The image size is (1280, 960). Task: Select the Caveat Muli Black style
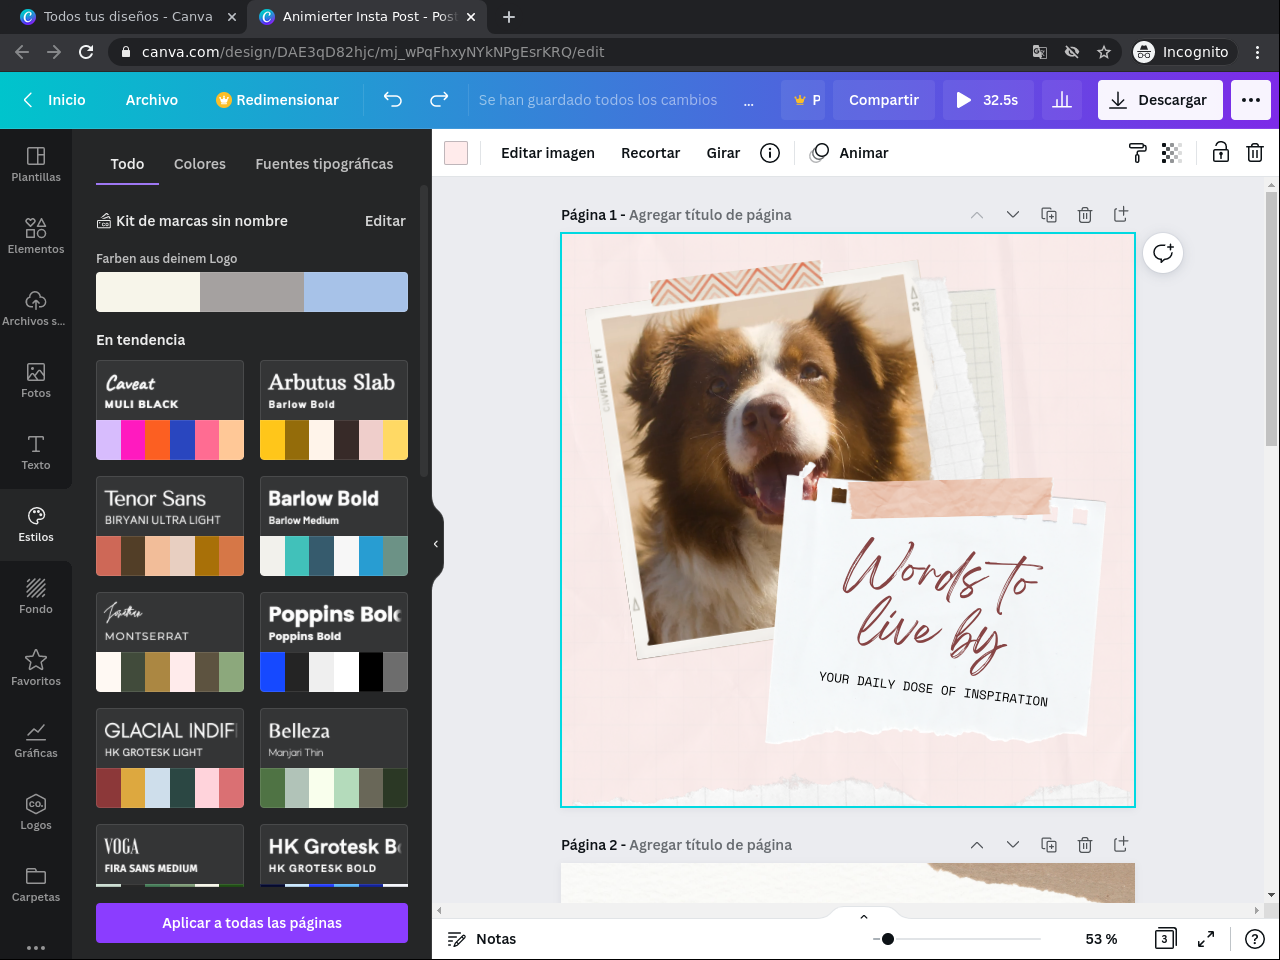[170, 410]
